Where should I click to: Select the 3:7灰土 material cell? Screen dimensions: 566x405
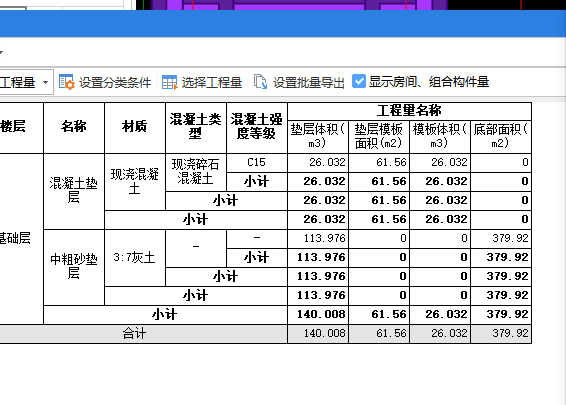135,258
